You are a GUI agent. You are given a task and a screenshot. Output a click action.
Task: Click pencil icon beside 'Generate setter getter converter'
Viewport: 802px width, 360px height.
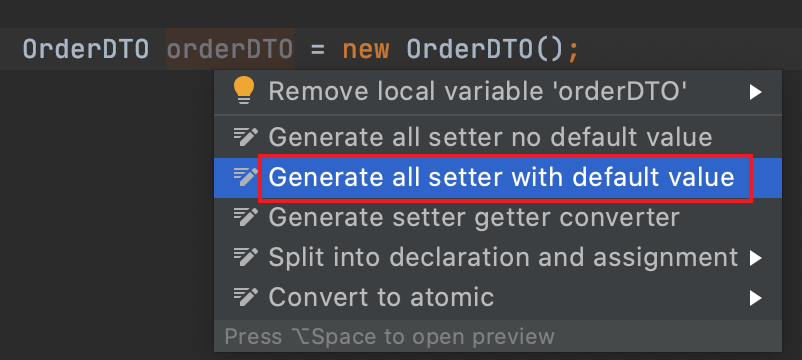246,217
